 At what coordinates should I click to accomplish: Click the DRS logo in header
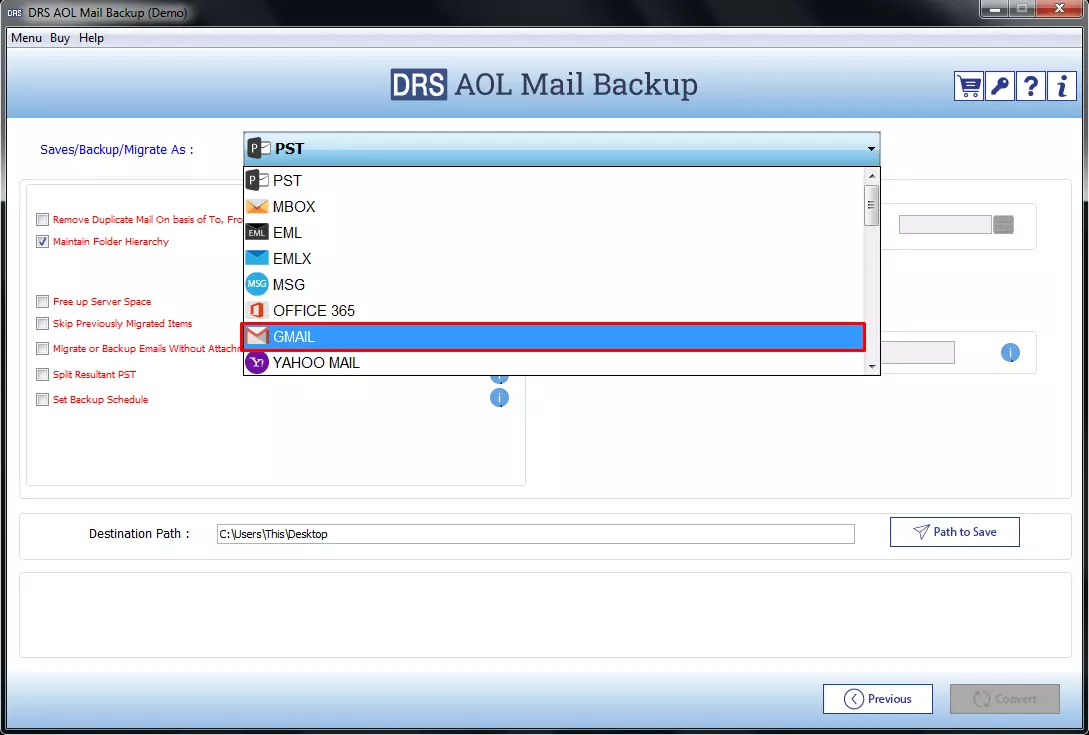tap(419, 85)
